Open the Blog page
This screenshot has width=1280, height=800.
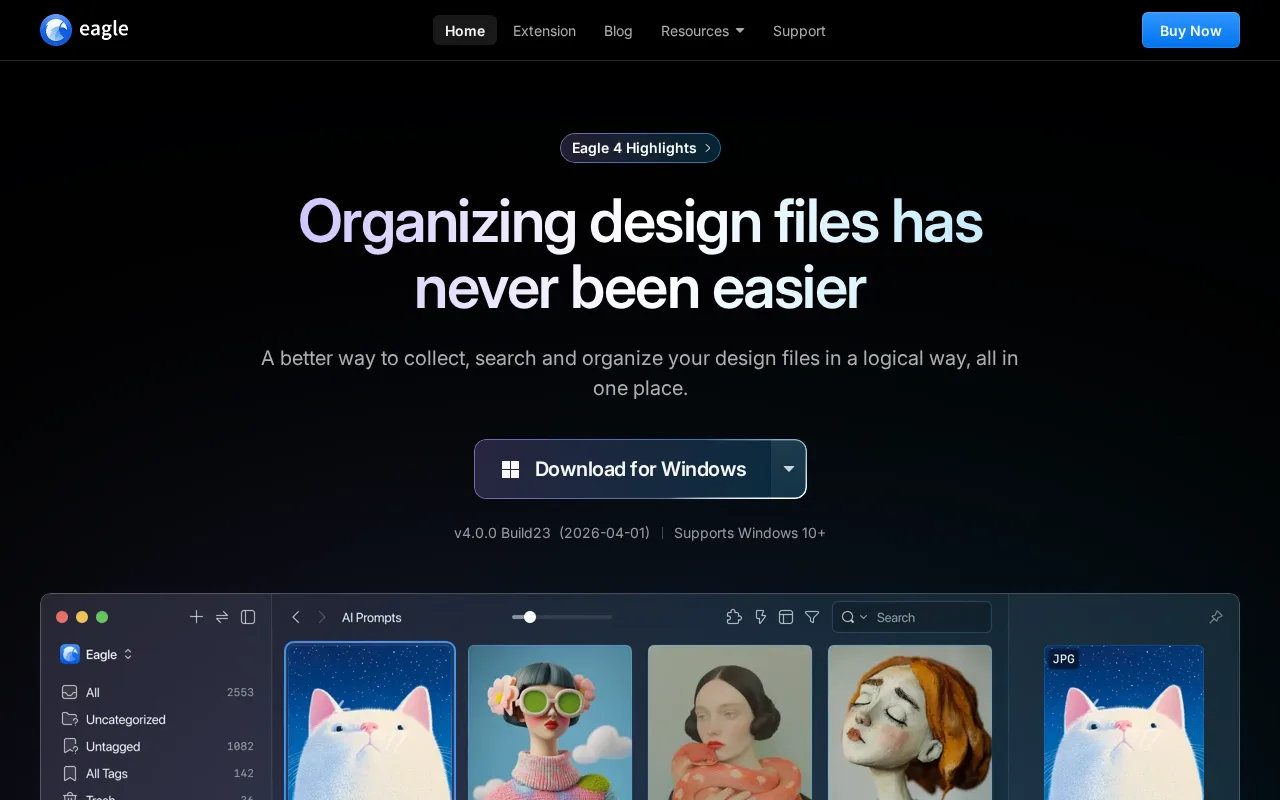[x=618, y=30]
